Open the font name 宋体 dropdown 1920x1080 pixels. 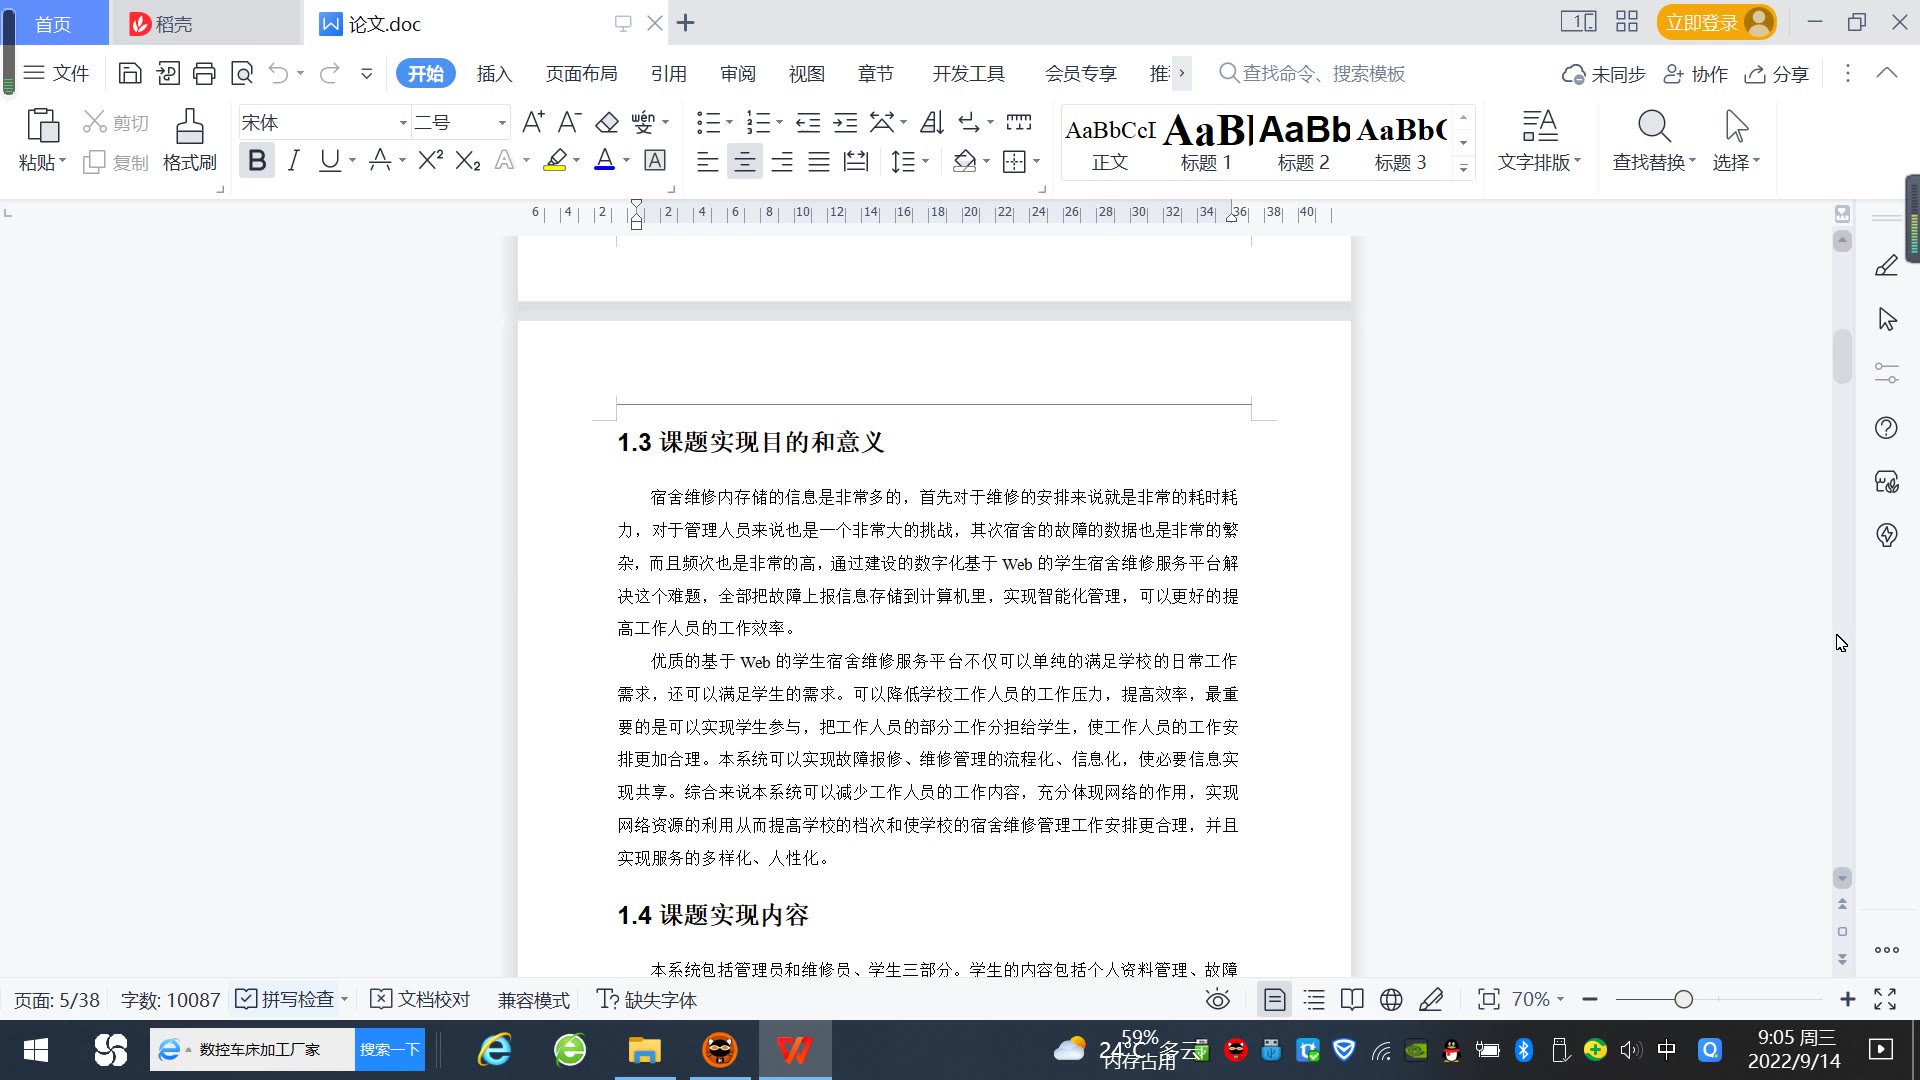coord(403,123)
